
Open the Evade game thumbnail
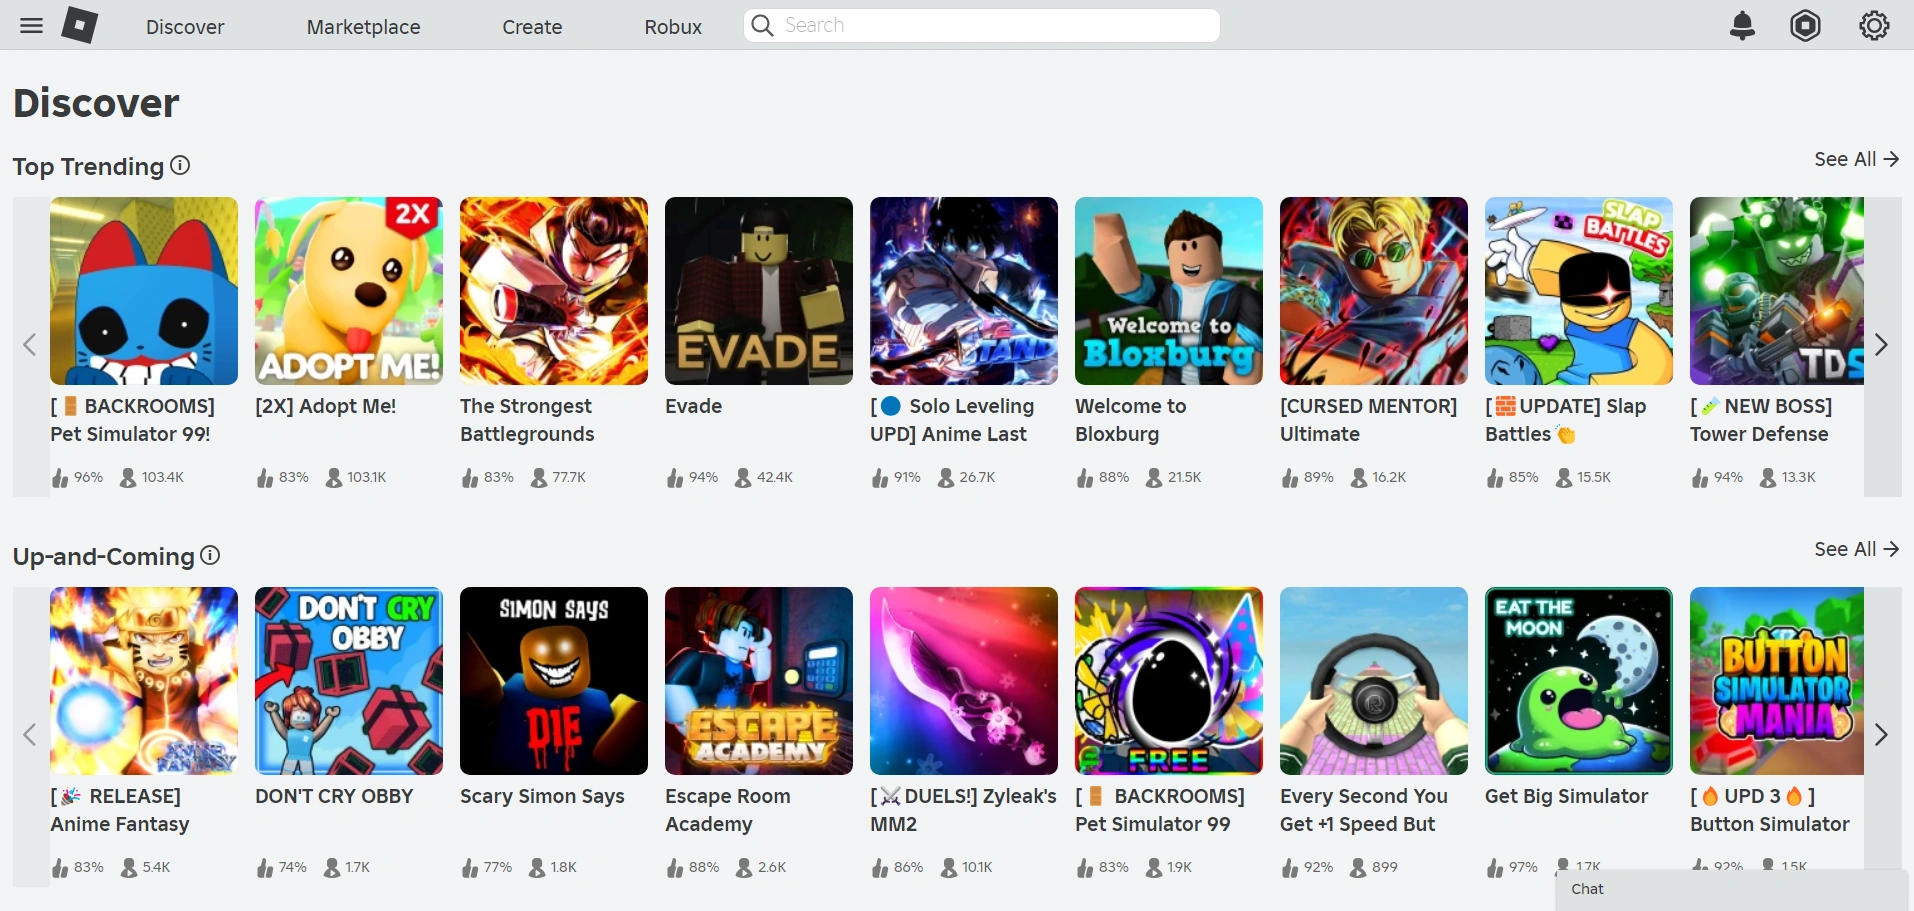[759, 291]
